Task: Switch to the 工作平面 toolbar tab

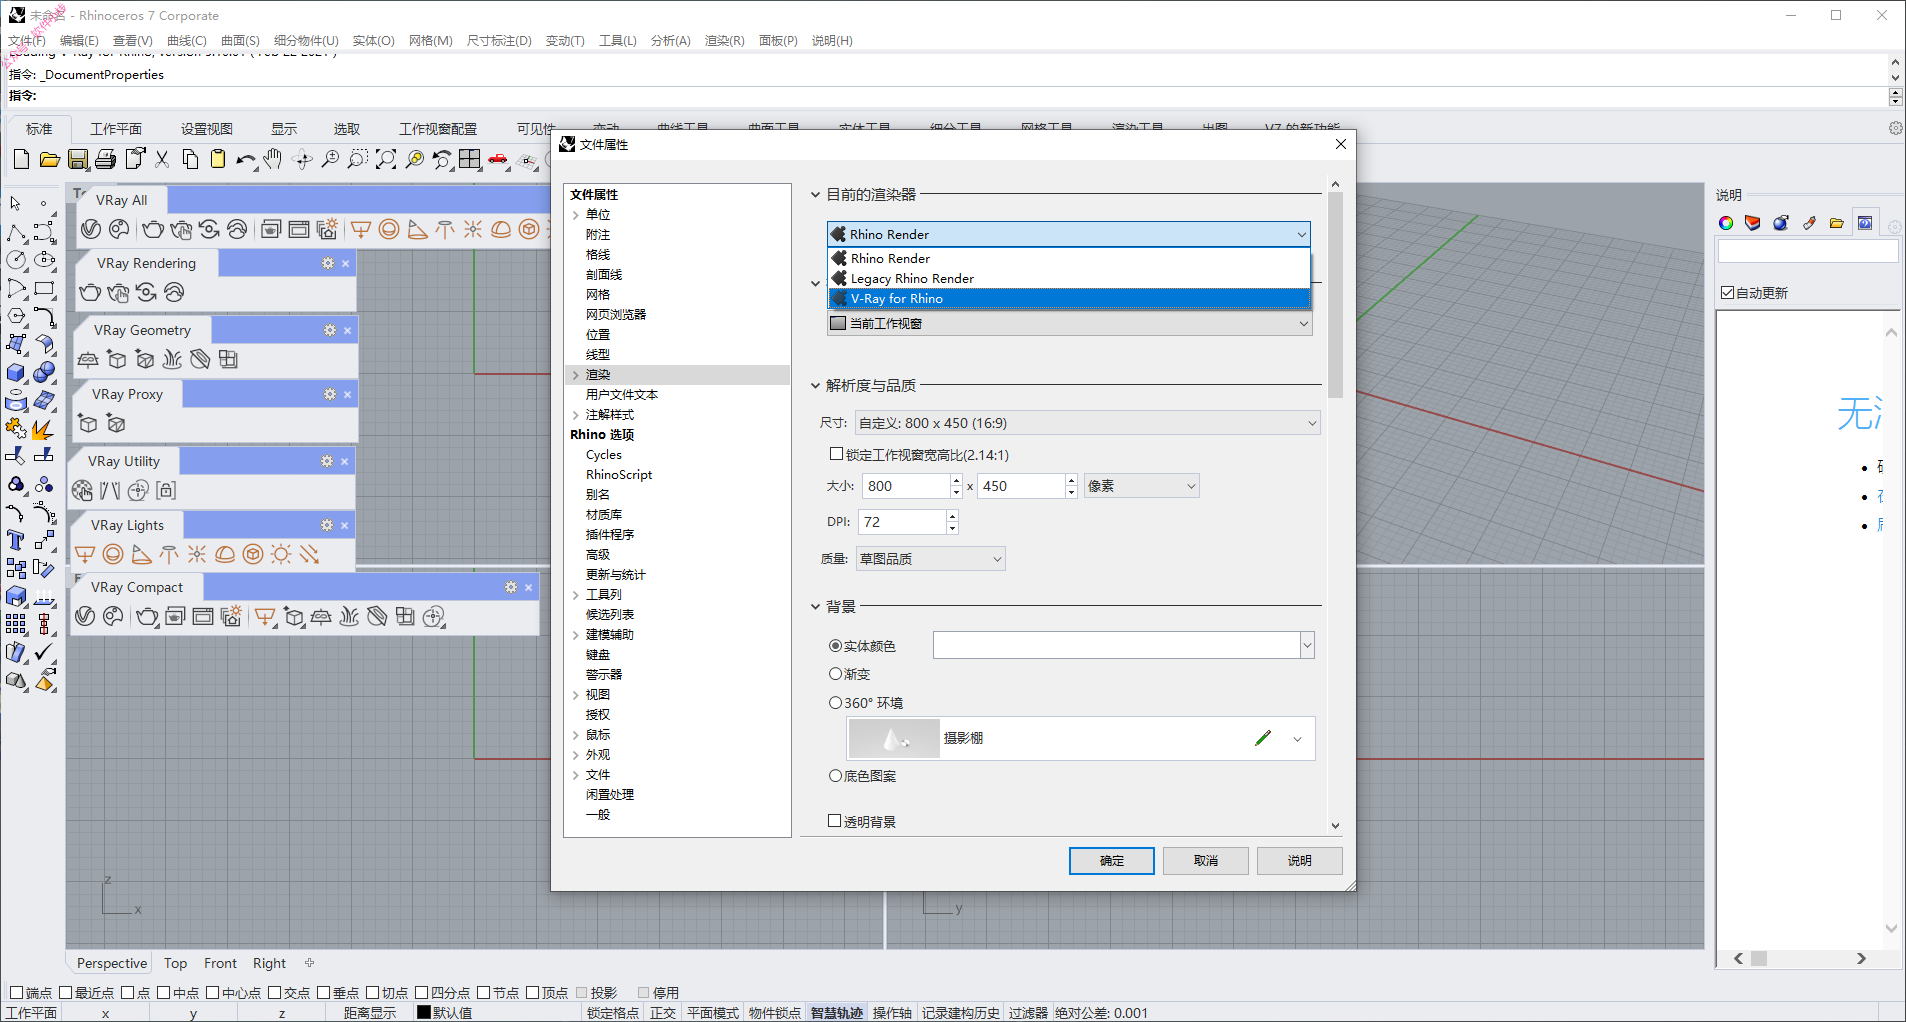Action: pos(116,129)
